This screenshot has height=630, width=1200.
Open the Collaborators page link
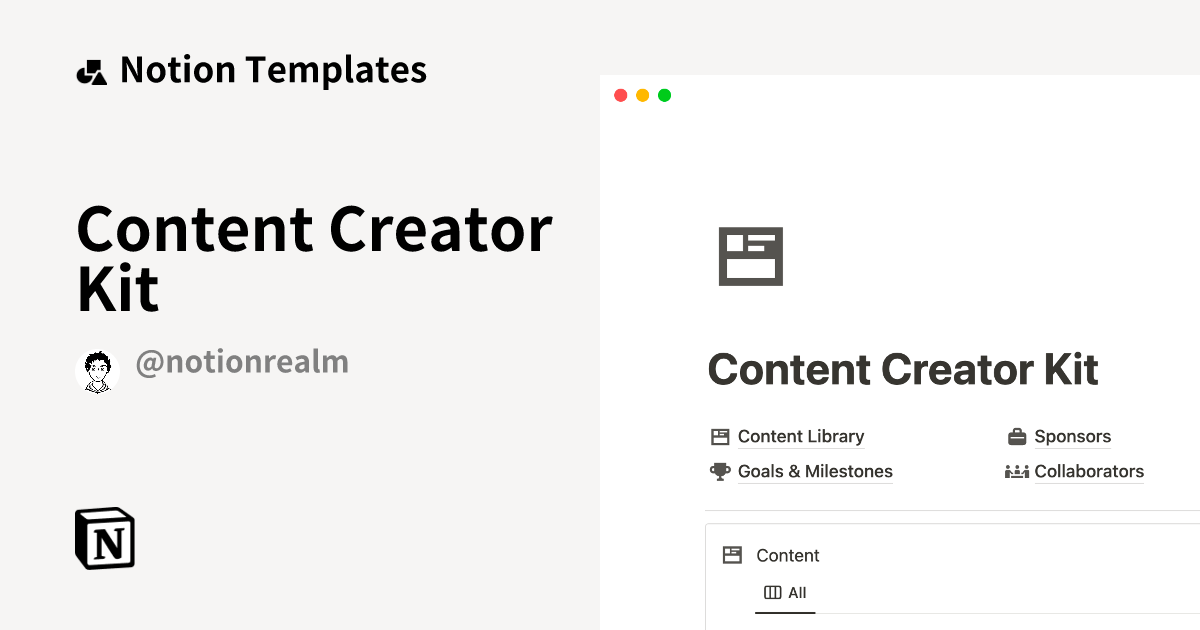pos(1088,471)
